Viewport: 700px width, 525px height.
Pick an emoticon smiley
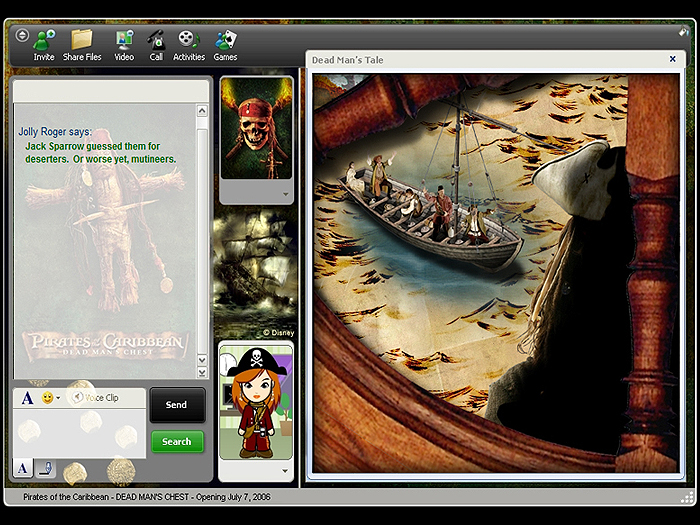click(47, 397)
